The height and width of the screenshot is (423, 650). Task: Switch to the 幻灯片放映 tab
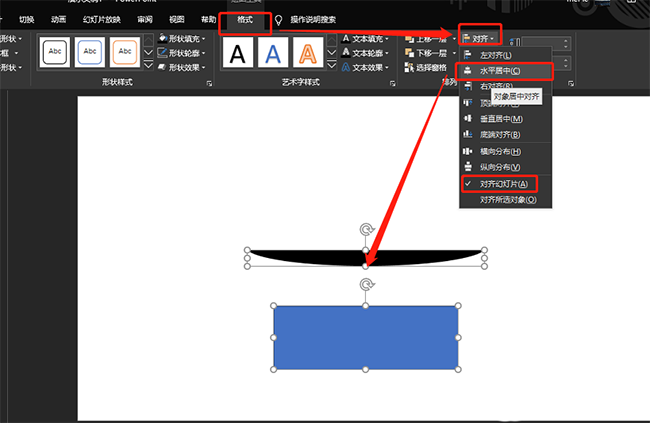click(102, 19)
